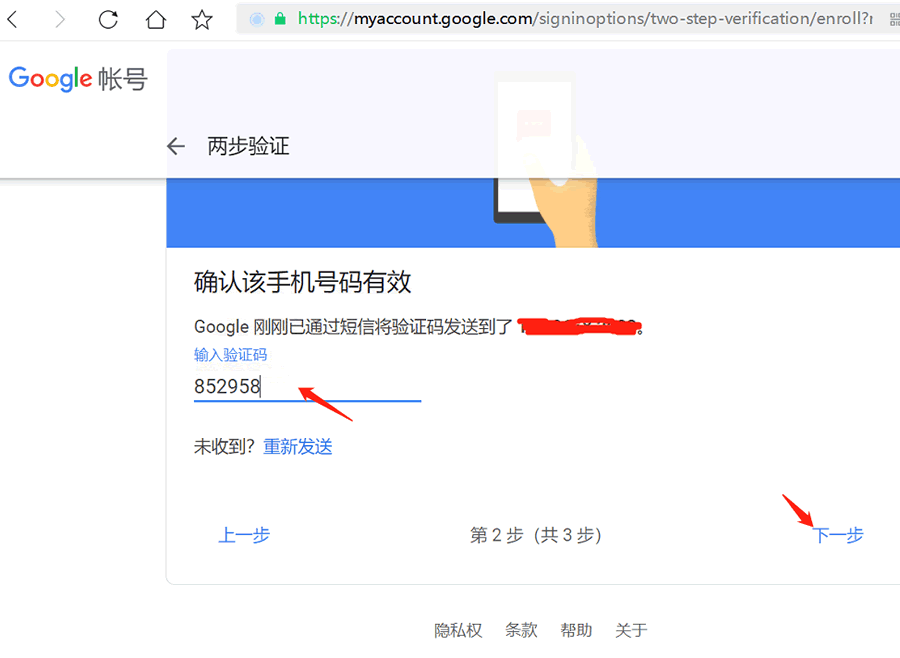
Task: Click the circular site indicator icon left of padlock
Action: [x=257, y=20]
